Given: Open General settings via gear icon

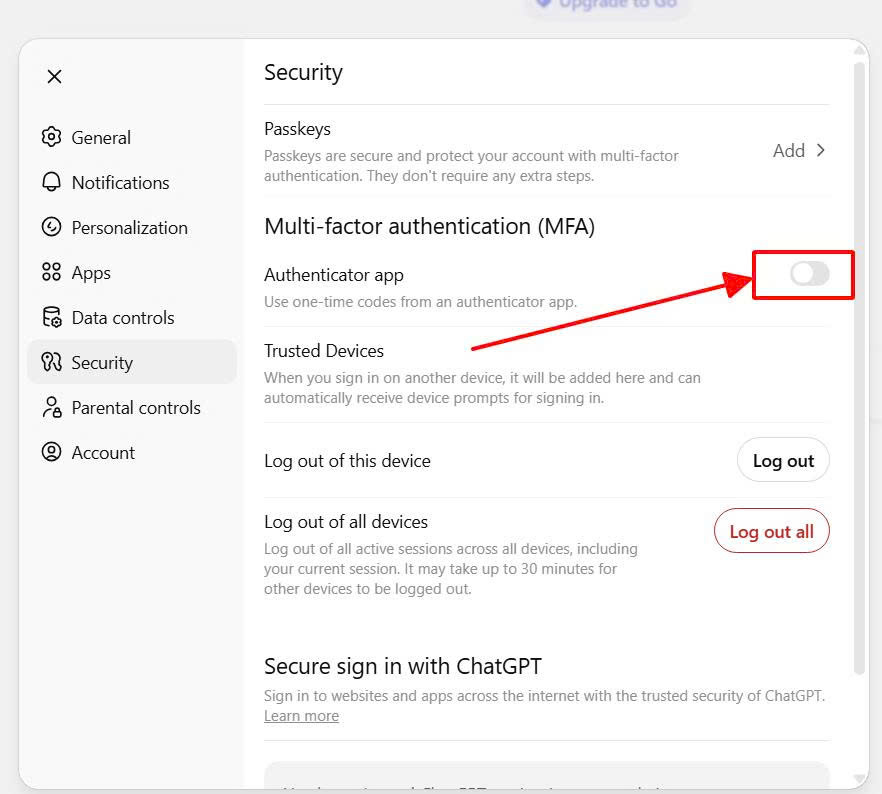Looking at the screenshot, I should [x=51, y=137].
